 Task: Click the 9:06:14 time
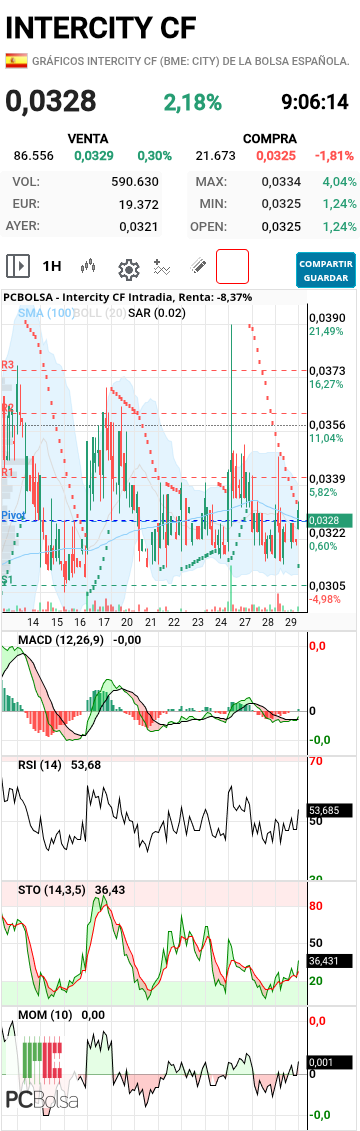tap(315, 102)
